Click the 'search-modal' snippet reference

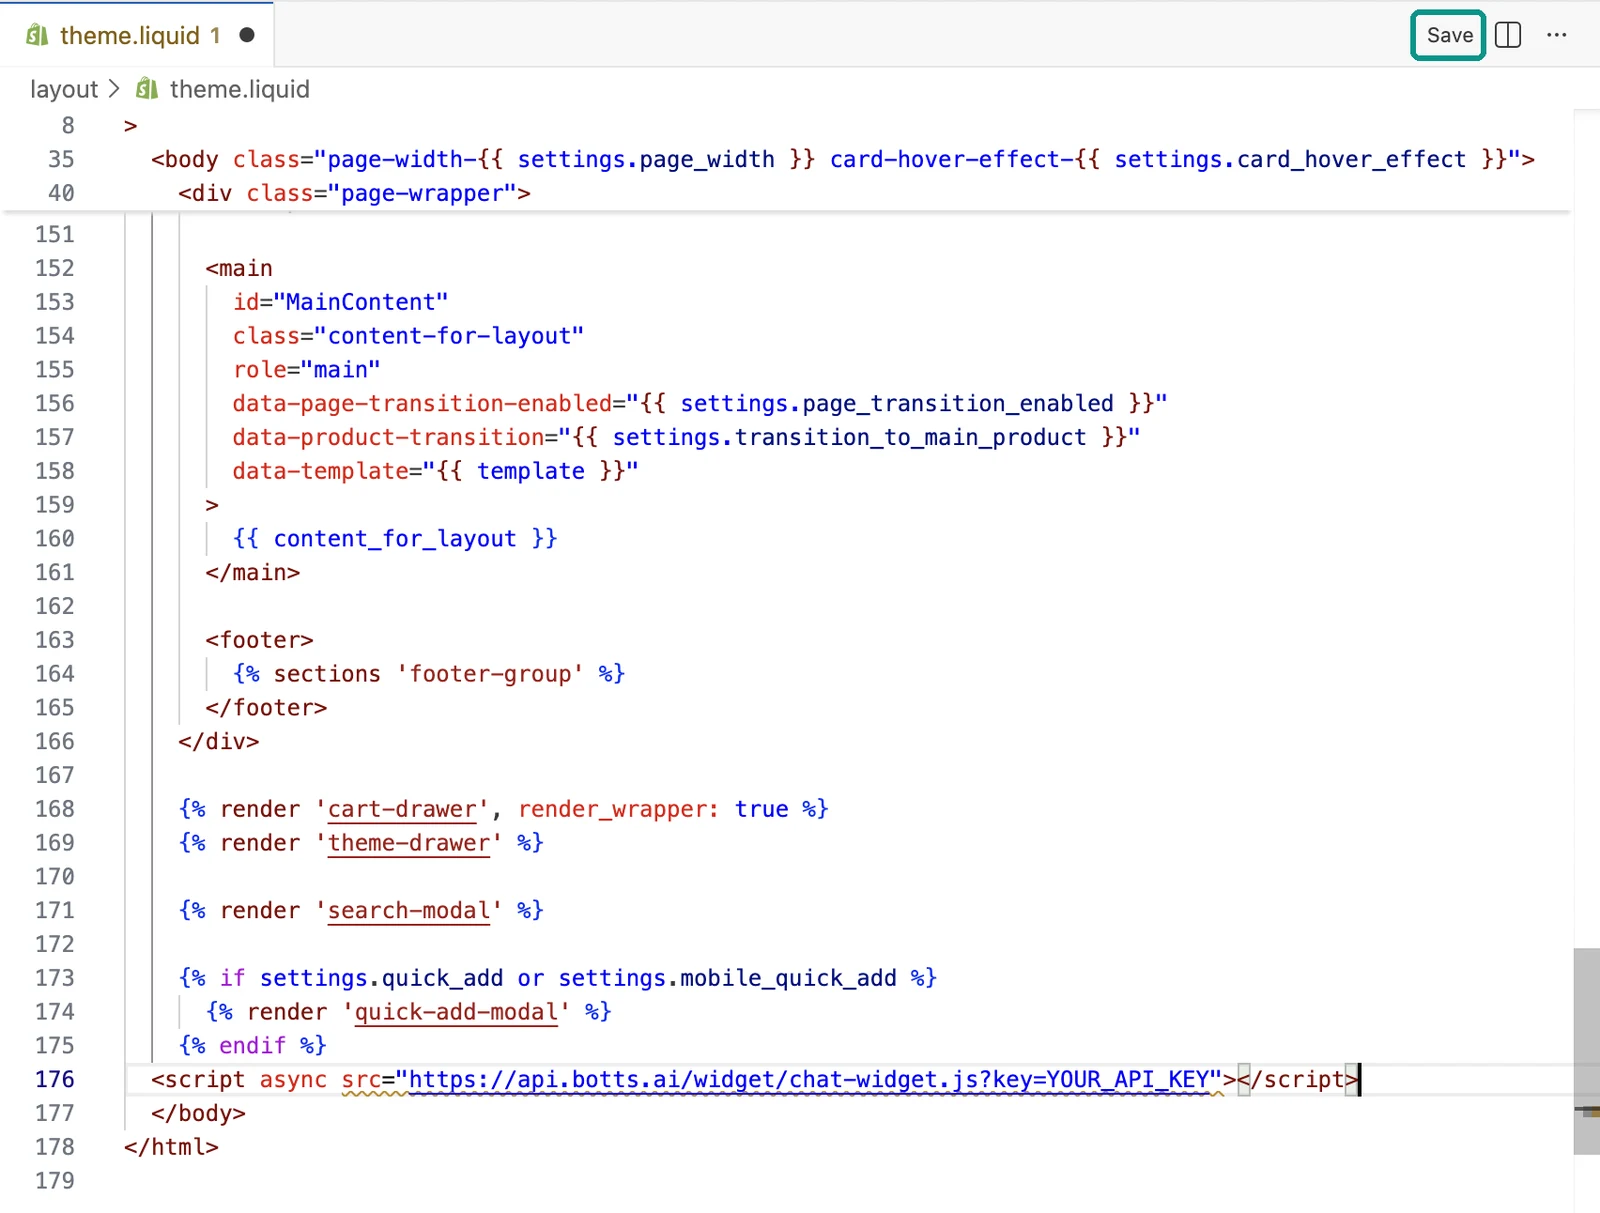[x=409, y=911]
